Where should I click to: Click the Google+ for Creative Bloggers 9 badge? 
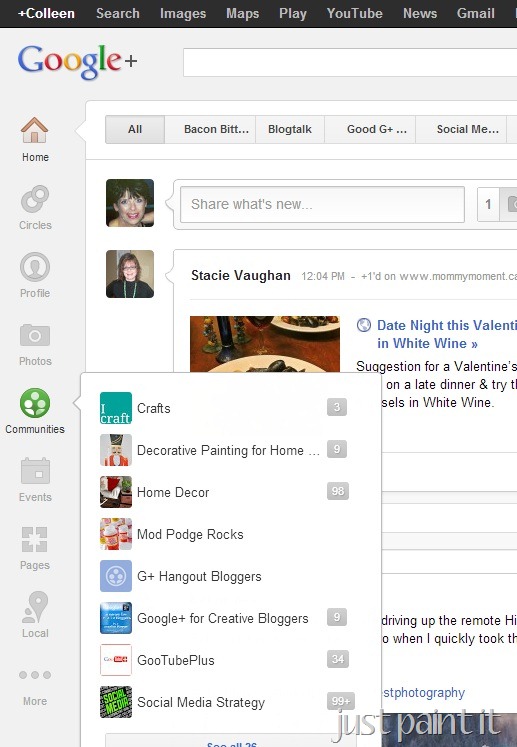pos(337,617)
